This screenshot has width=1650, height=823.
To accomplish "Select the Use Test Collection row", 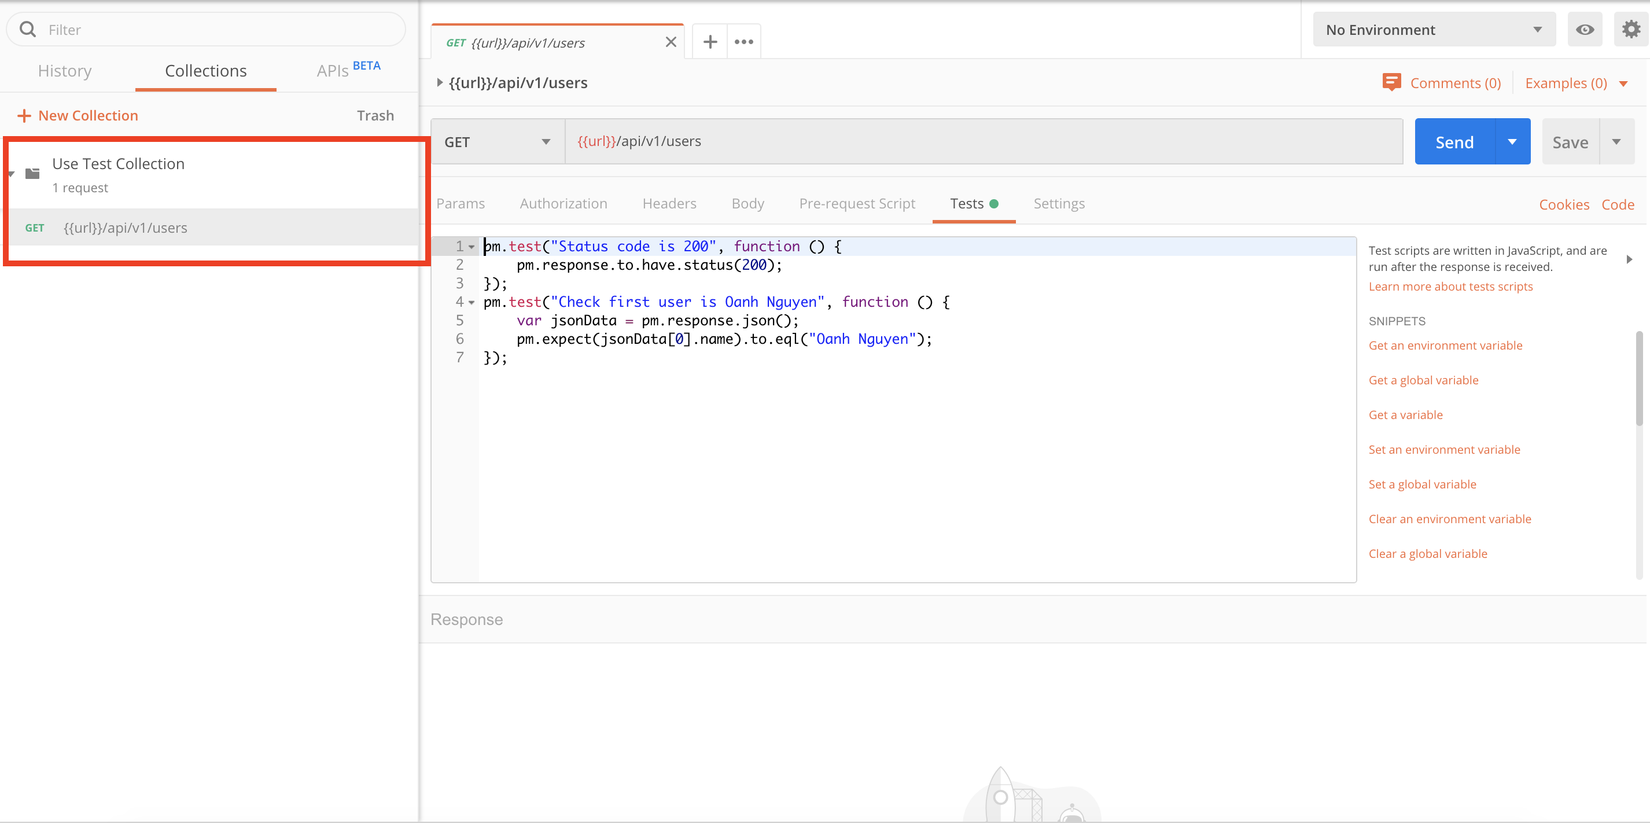I will click(212, 174).
